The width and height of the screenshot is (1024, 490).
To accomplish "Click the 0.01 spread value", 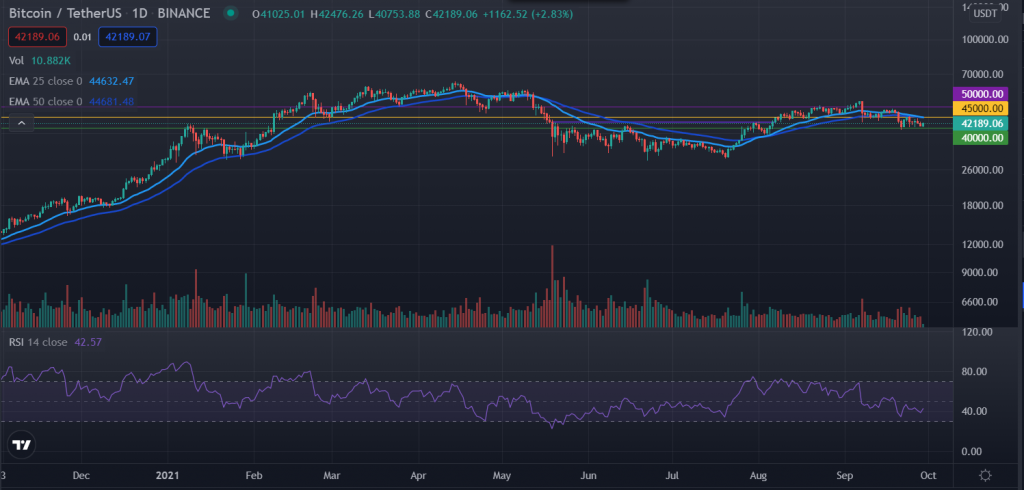I will (82, 37).
